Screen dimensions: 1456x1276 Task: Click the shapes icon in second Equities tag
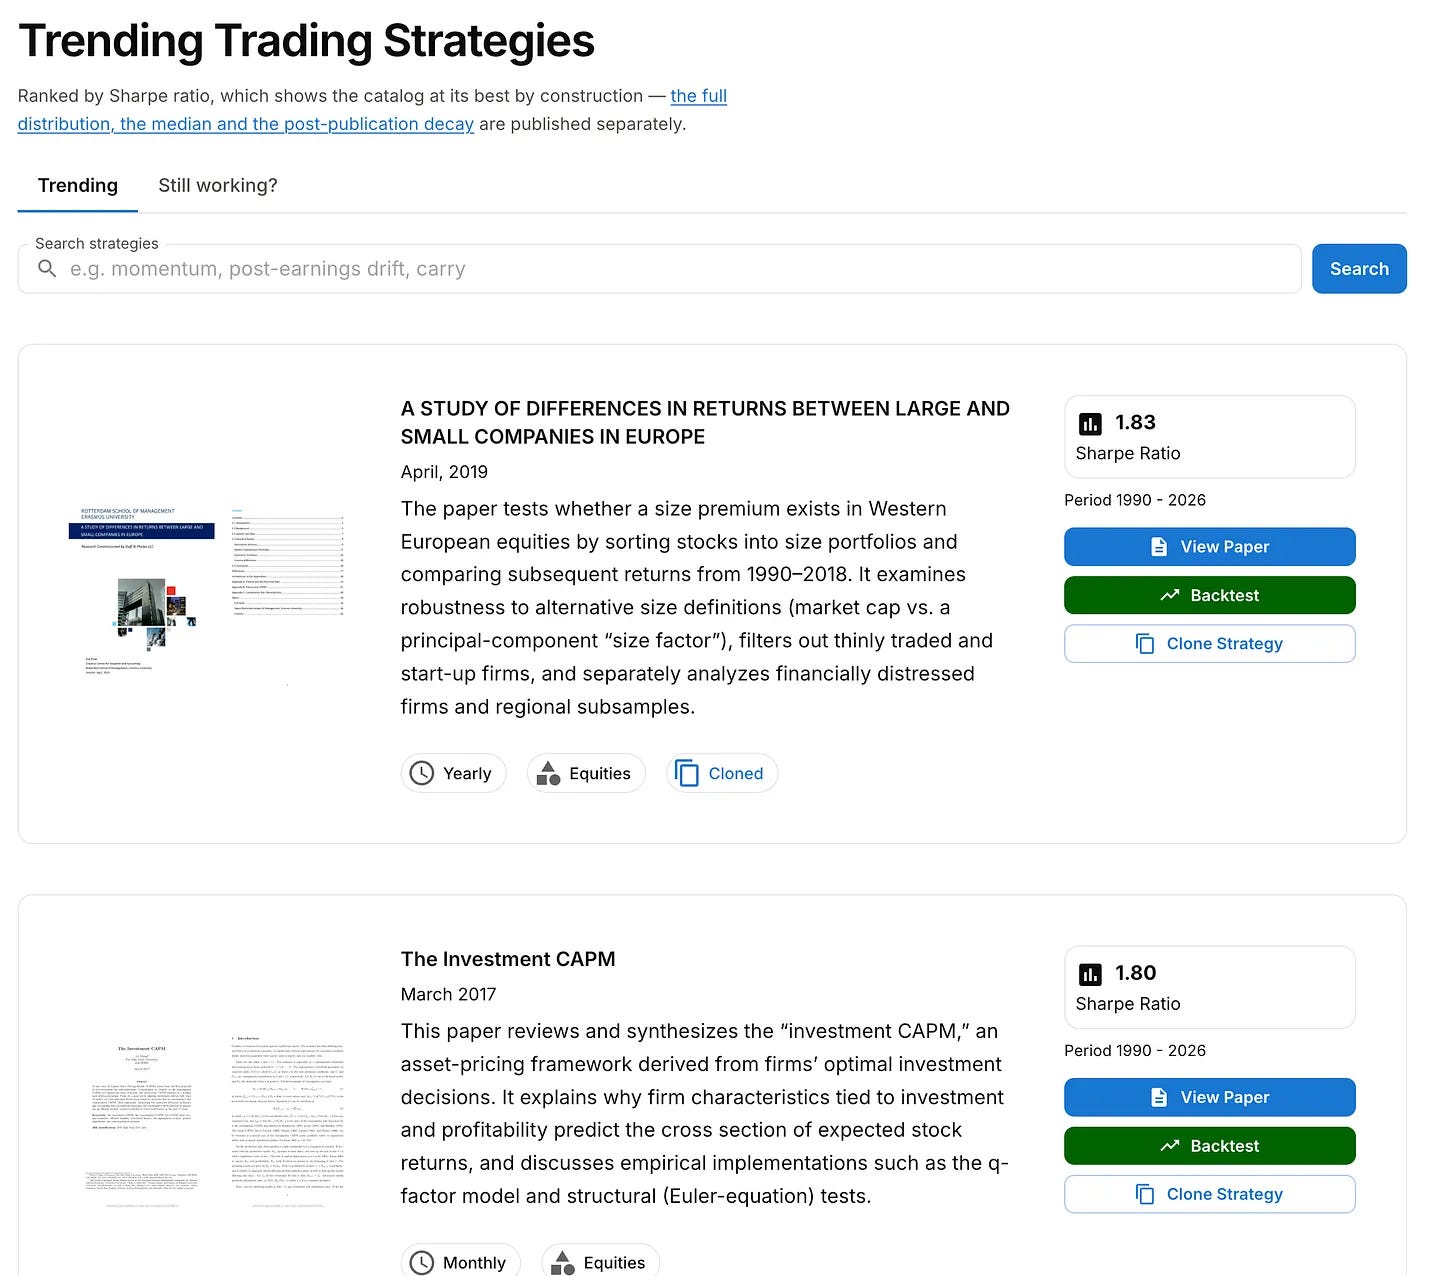(562, 1263)
